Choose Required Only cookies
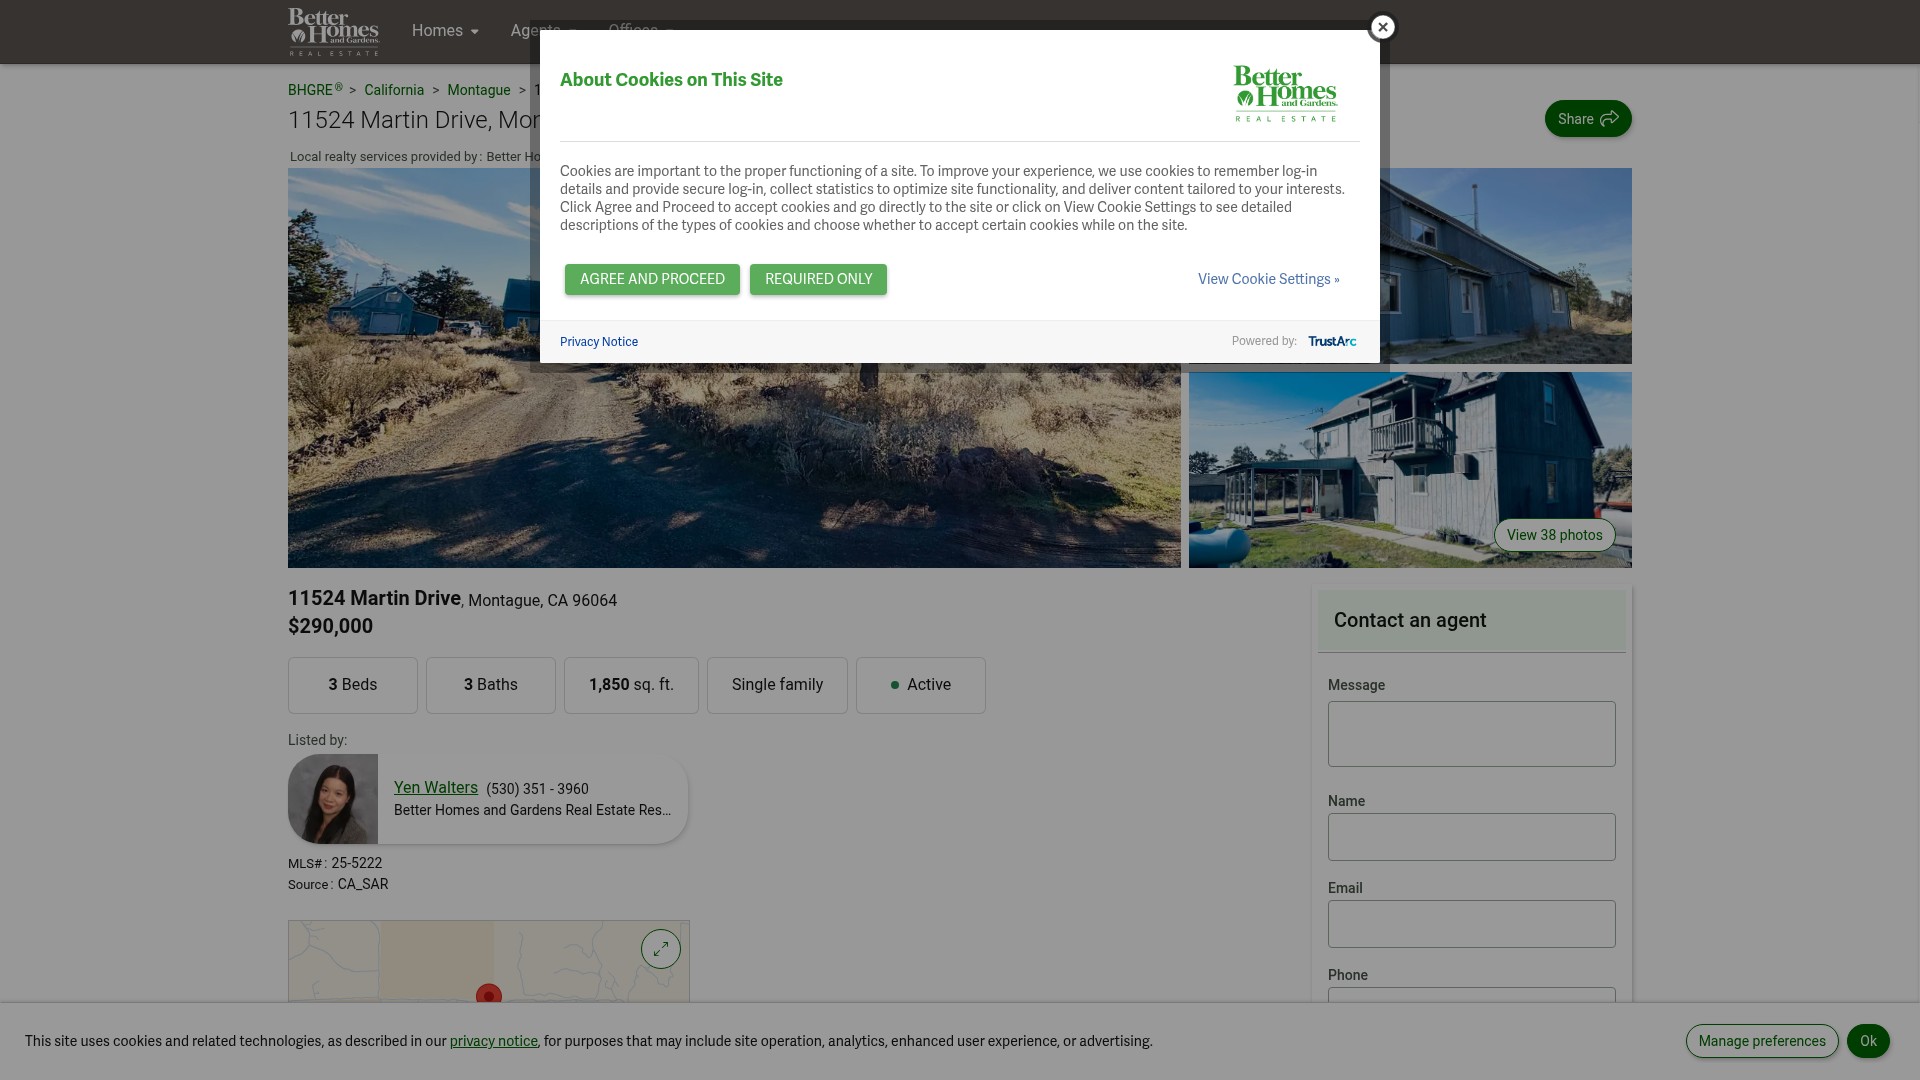 point(818,279)
